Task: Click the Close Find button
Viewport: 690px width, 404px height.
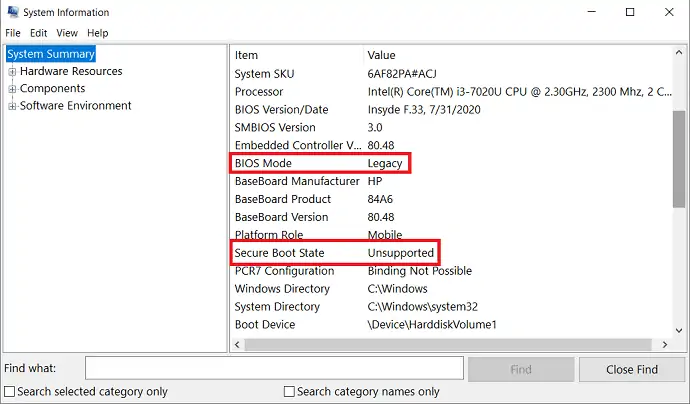Action: point(632,369)
